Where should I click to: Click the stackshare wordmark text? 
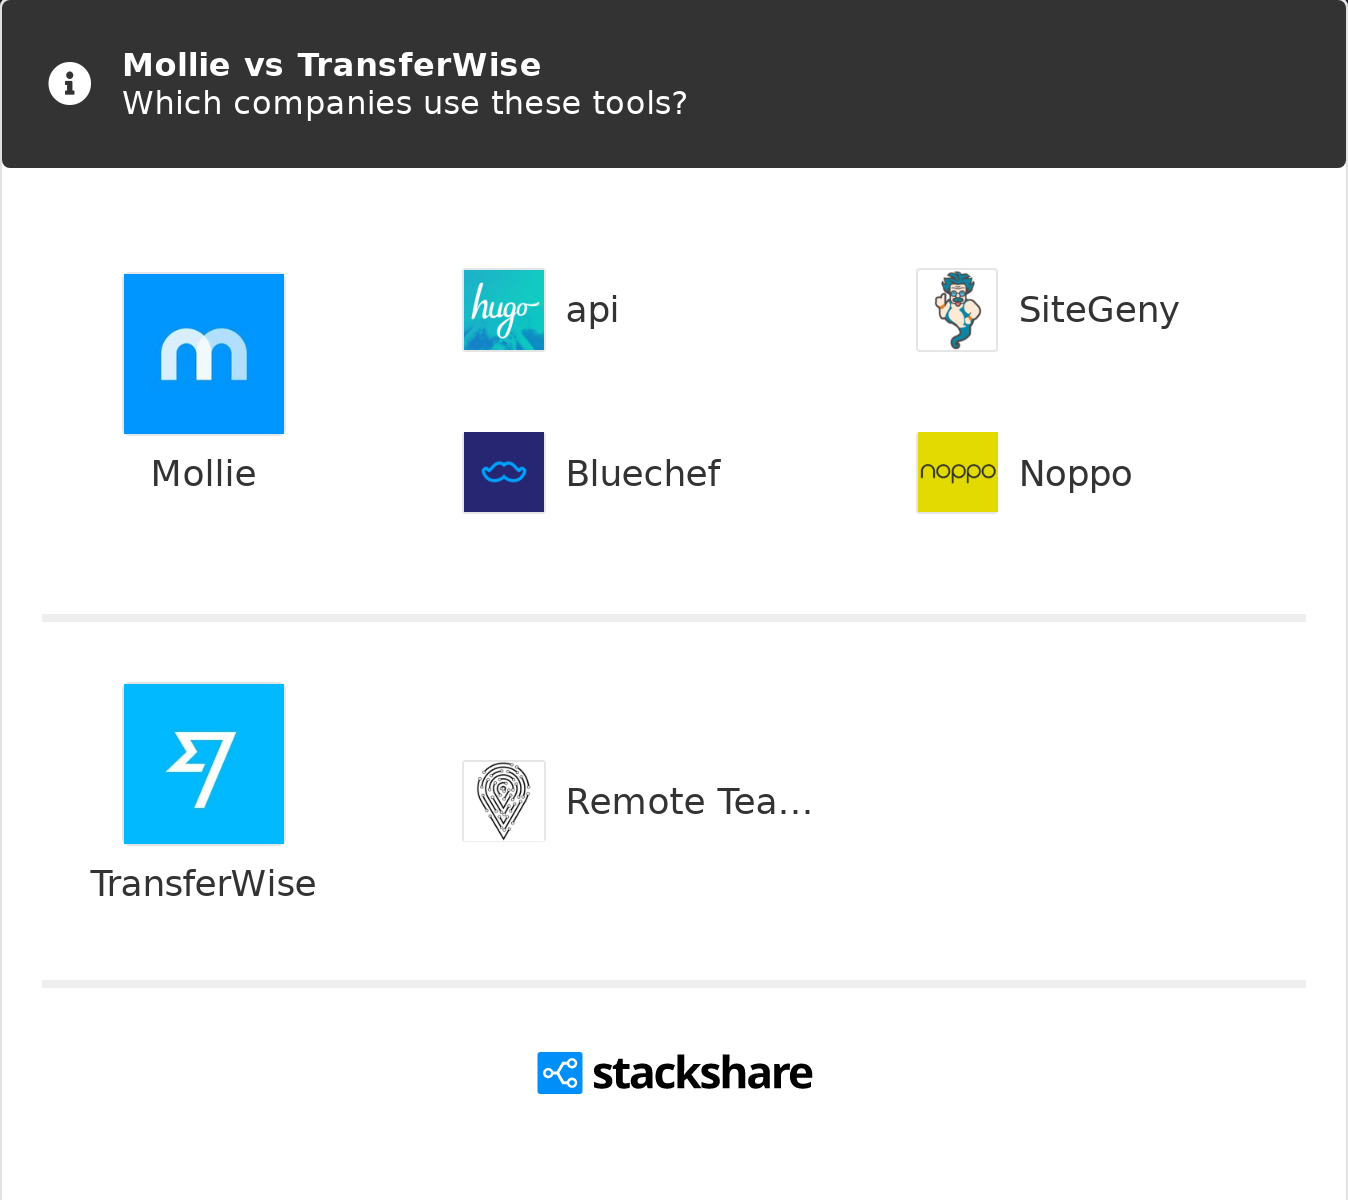pyautogui.click(x=702, y=1074)
